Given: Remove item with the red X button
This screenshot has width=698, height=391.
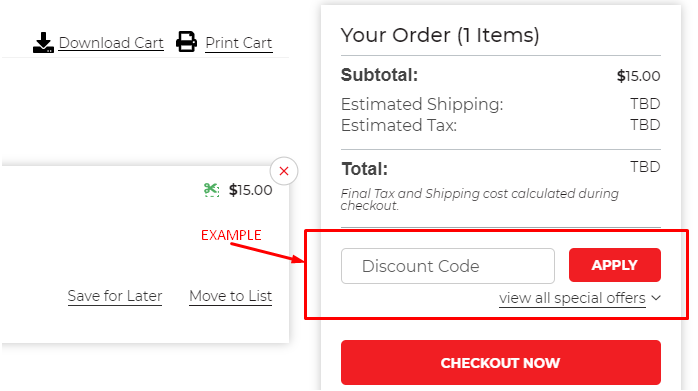Looking at the screenshot, I should tap(284, 171).
